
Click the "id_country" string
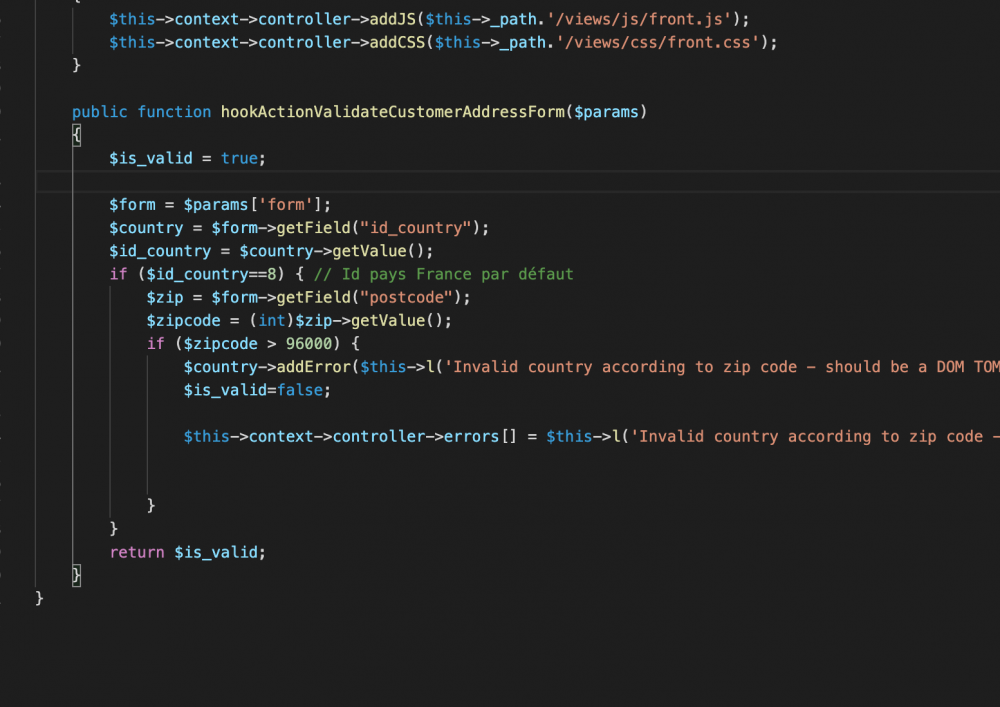click(416, 228)
